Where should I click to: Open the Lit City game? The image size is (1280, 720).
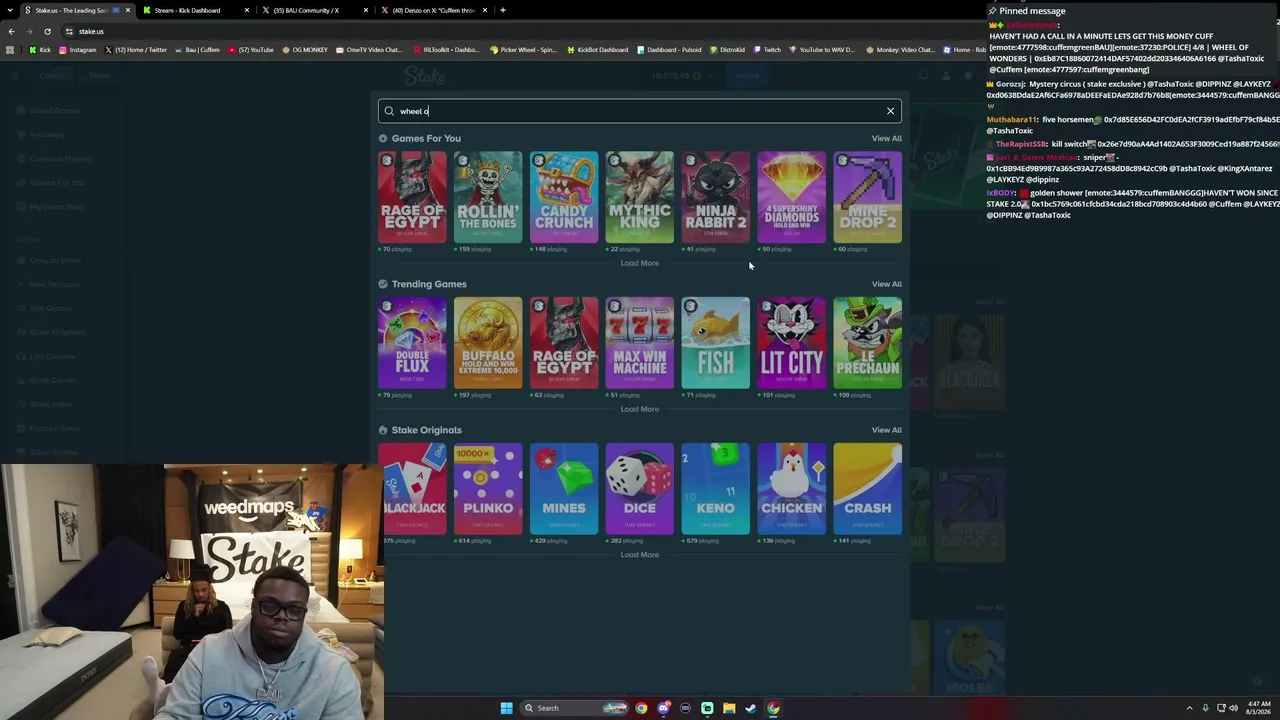point(792,343)
